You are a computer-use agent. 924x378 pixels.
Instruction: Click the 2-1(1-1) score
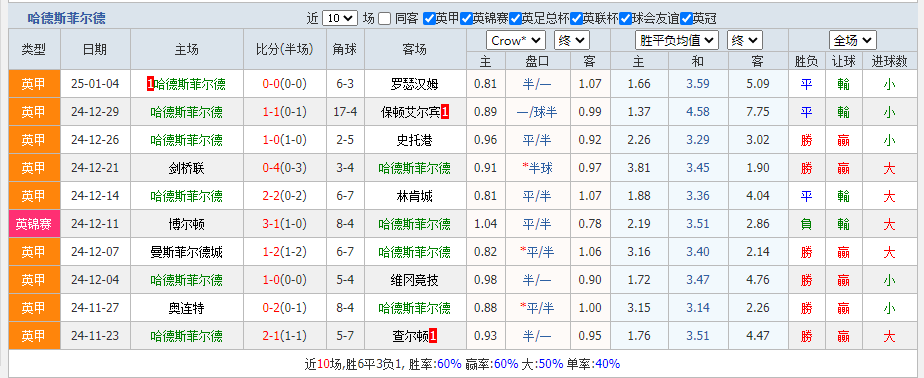(285, 336)
